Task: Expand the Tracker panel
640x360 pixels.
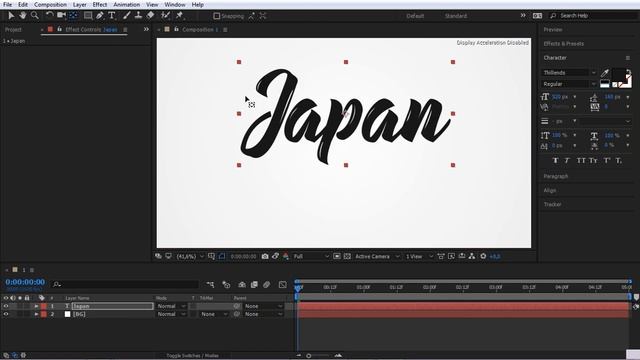Action: click(x=552, y=204)
